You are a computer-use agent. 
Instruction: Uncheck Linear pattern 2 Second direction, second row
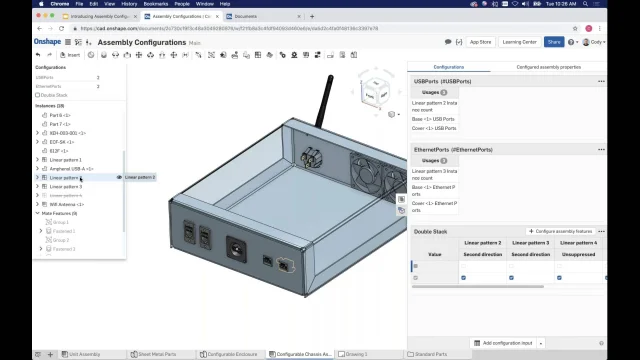coord(463,278)
